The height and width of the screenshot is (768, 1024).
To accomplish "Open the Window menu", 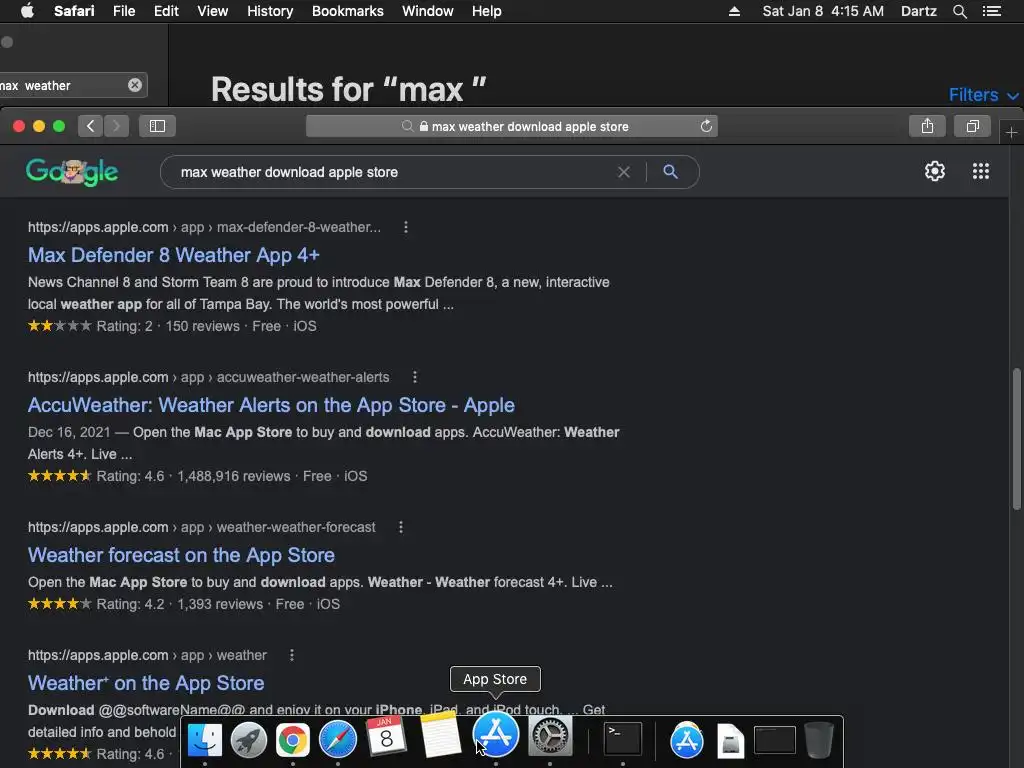I will (428, 11).
